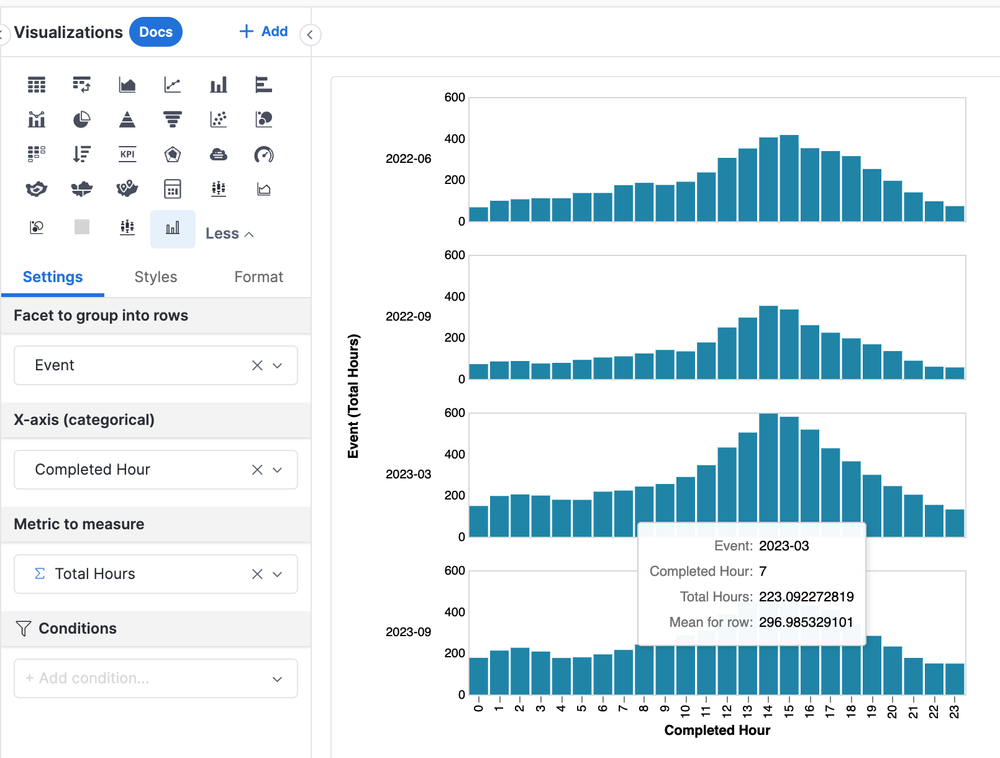Choose the radar chart visualization
The image size is (1000, 758).
click(x=172, y=154)
